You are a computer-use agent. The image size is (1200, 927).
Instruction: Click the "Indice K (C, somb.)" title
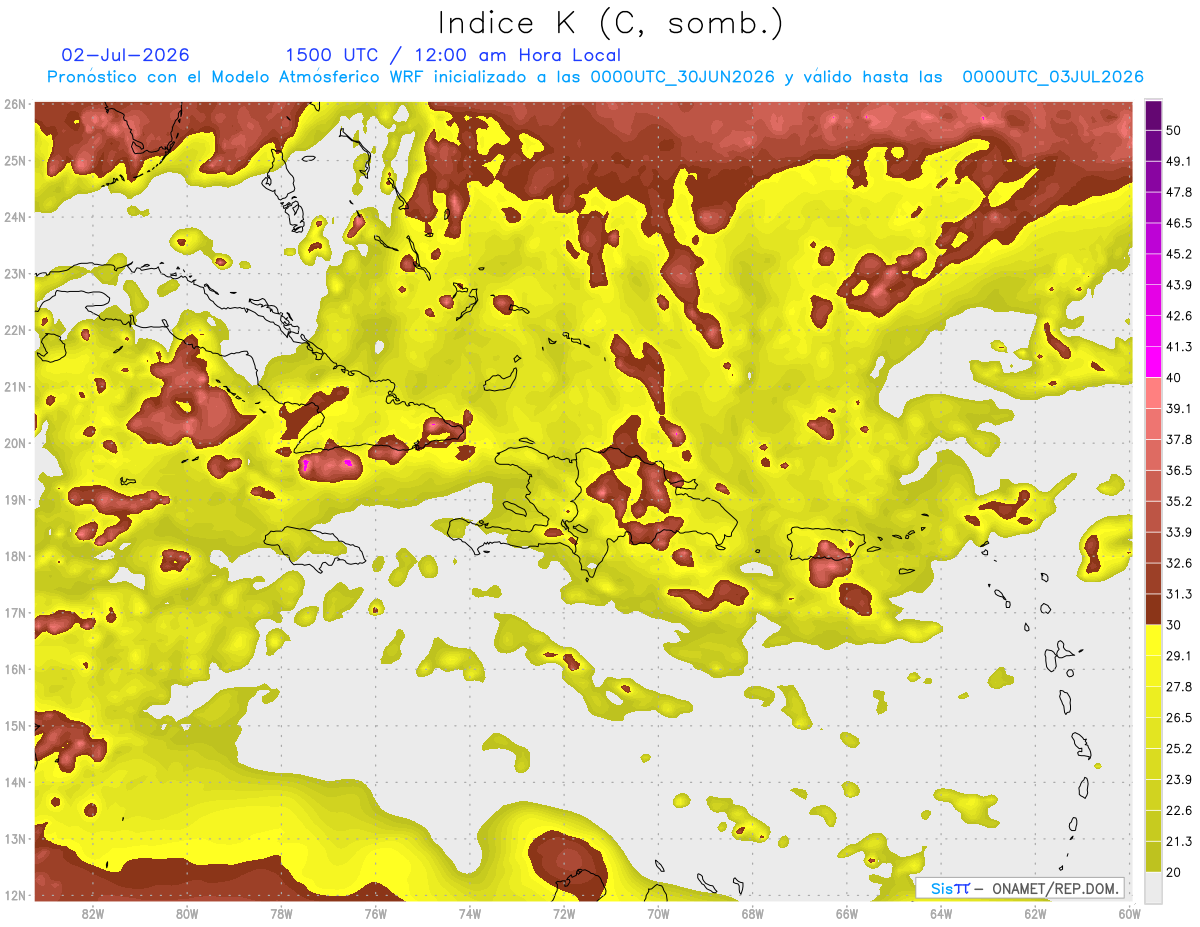pyautogui.click(x=610, y=22)
